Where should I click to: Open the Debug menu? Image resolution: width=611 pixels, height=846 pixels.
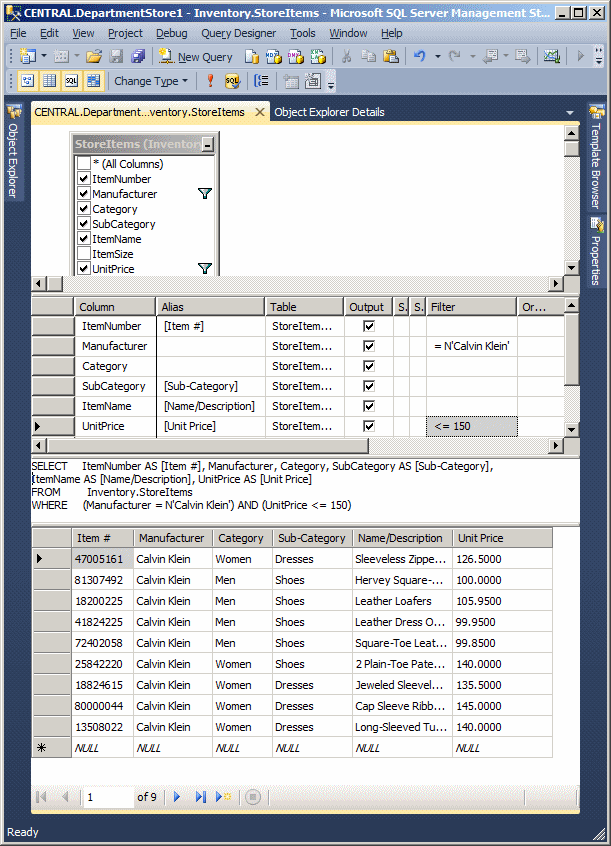click(x=172, y=33)
